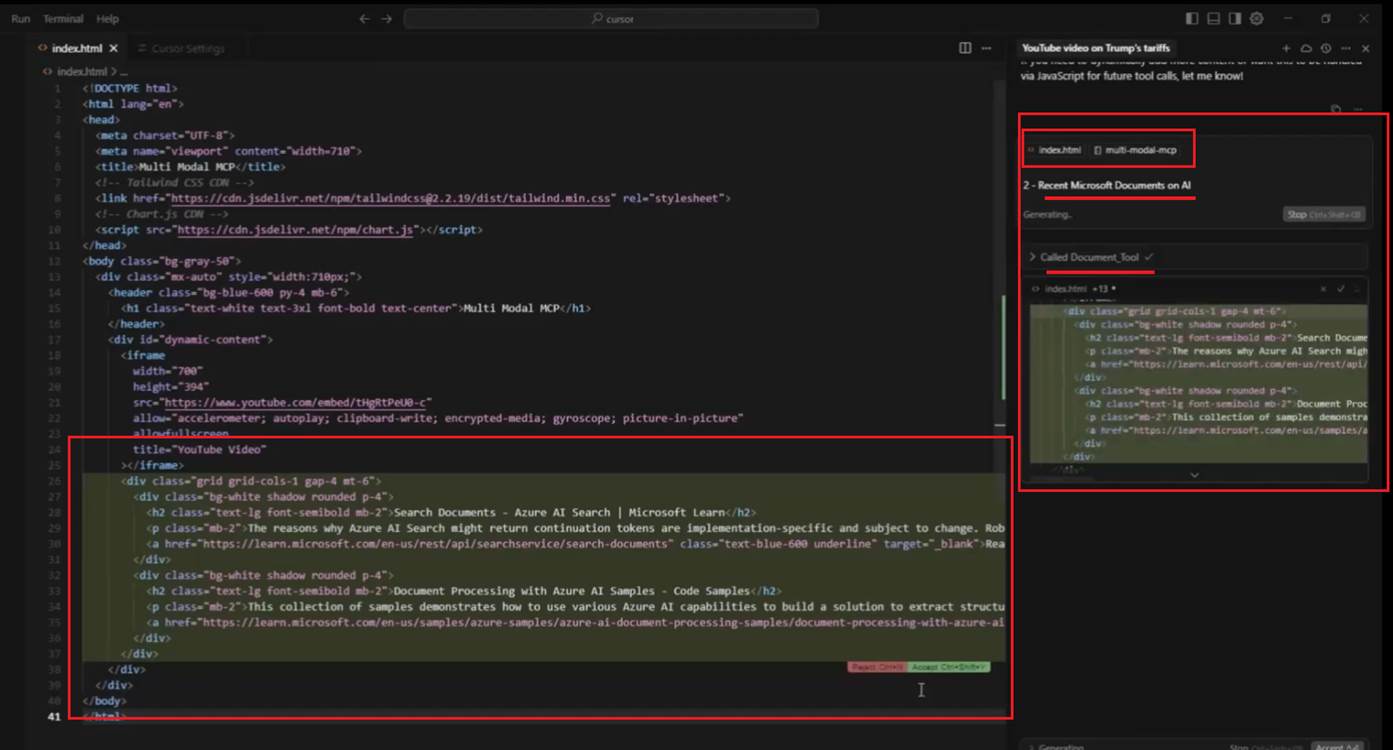Click the Generating status text at bottom
This screenshot has height=750, width=1393.
pyautogui.click(x=1061, y=746)
